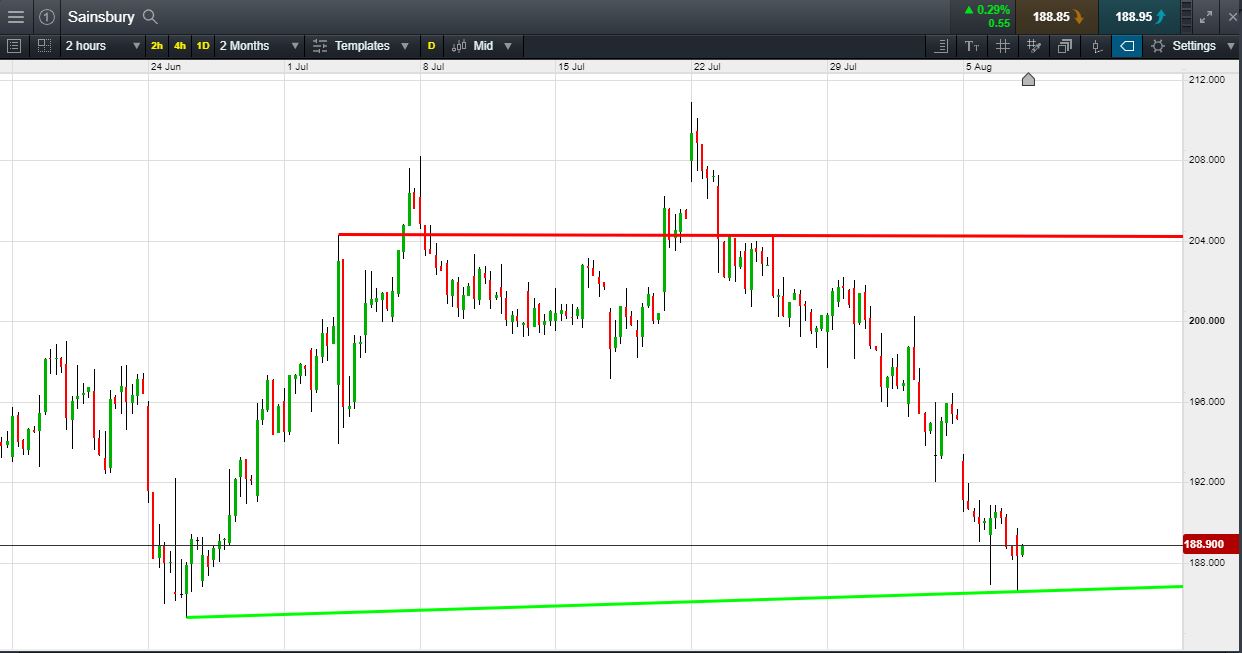
Task: Click the right-aligned lines scale icon
Action: coord(941,46)
